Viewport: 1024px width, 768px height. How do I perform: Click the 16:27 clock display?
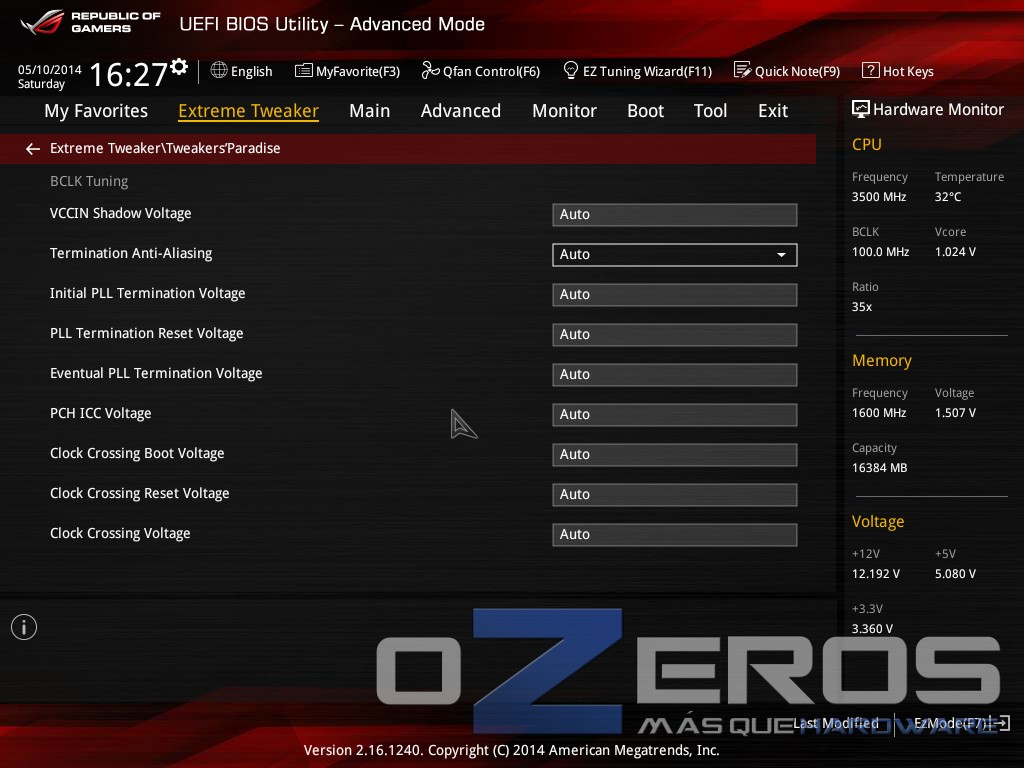[128, 74]
